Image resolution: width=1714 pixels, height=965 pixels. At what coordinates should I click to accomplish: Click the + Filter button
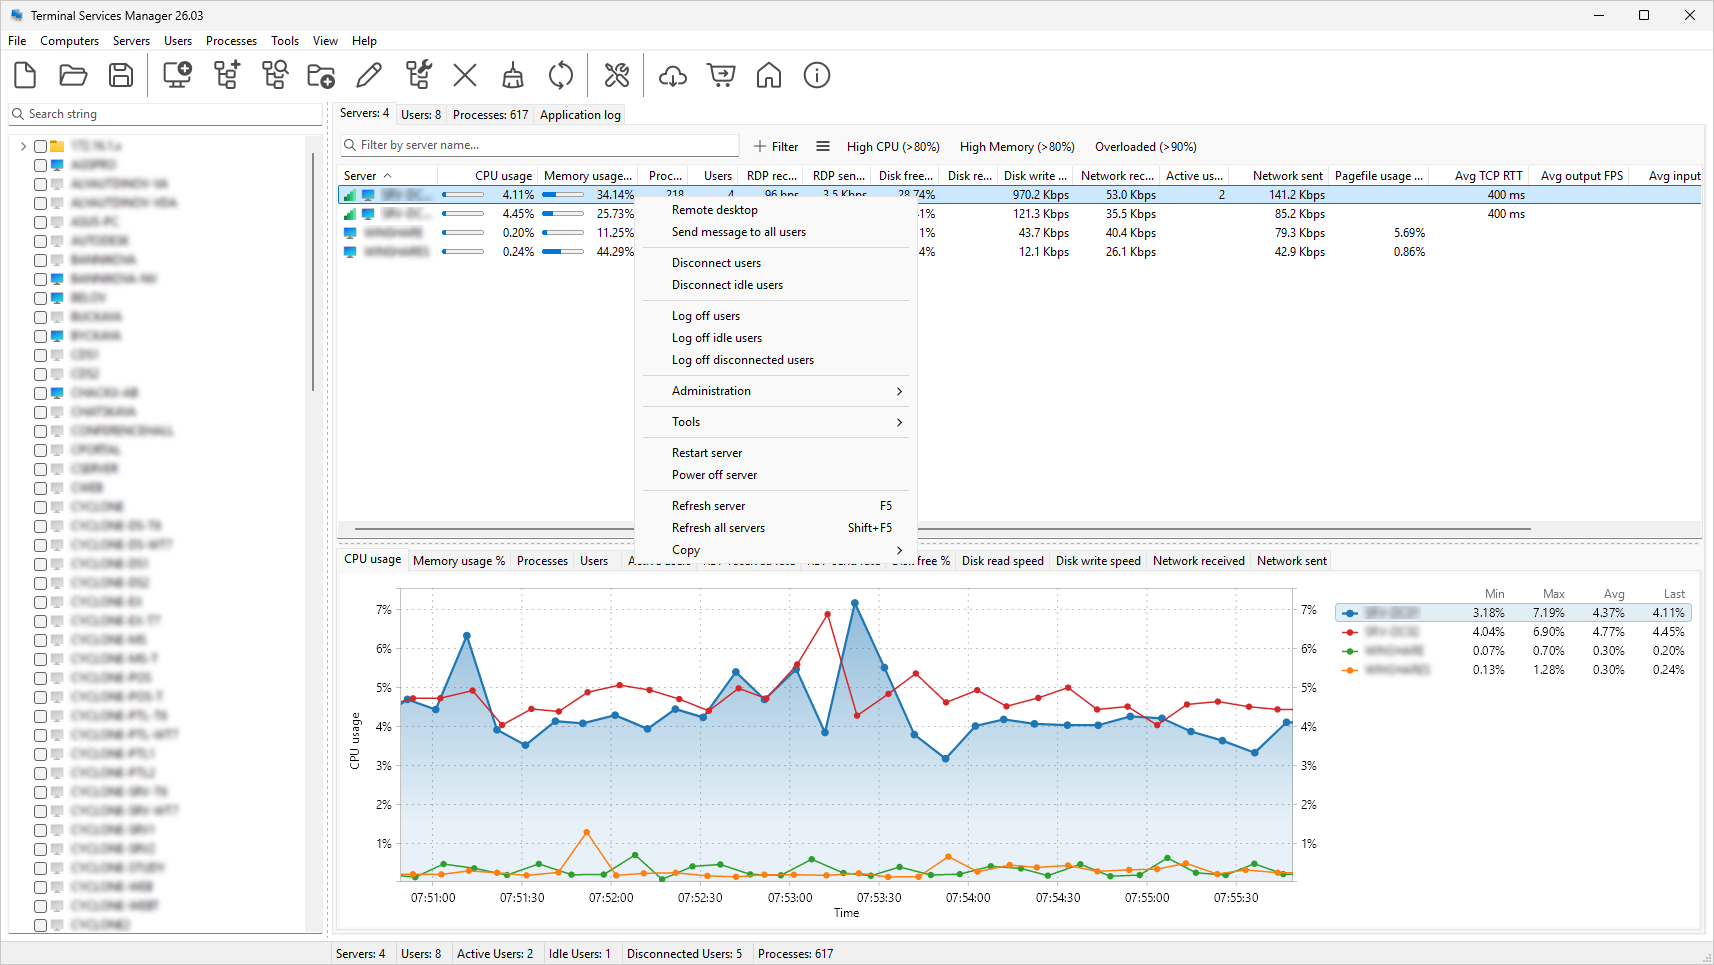pos(776,147)
